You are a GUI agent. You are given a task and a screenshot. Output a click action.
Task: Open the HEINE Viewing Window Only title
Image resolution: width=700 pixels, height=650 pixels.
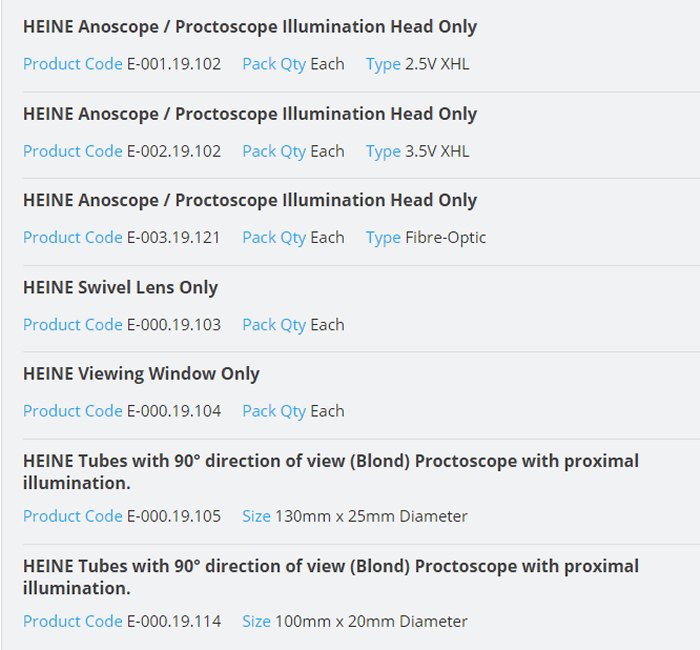tap(141, 374)
